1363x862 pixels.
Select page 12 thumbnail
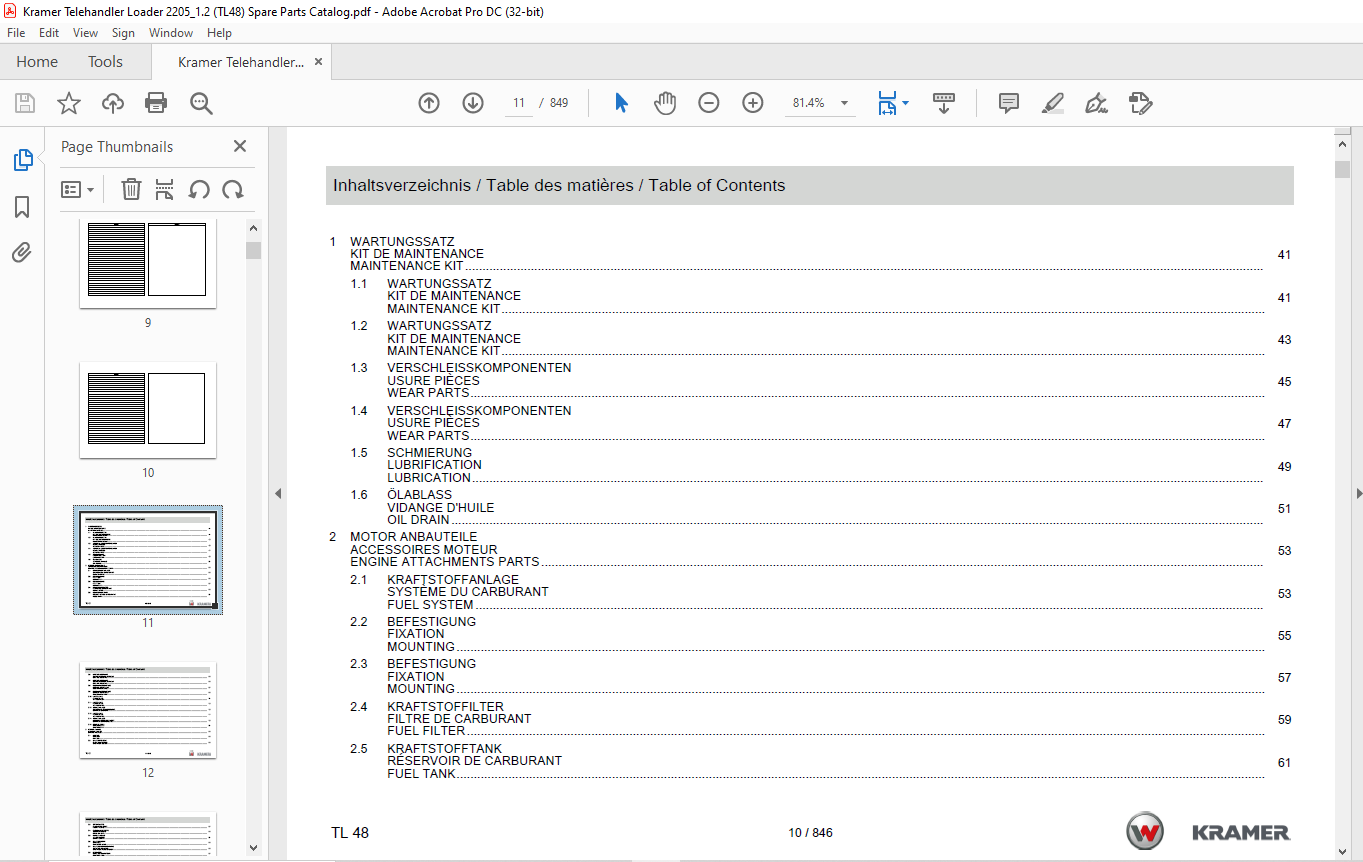pos(148,710)
